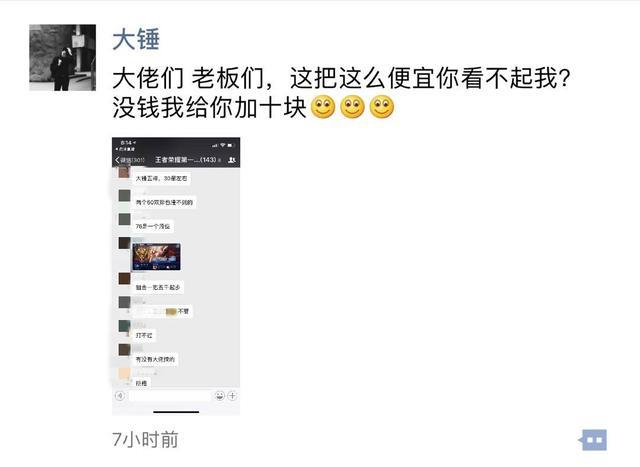Tap the 有没有大佬 message bubble
The height and width of the screenshot is (467, 640).
tap(155, 359)
